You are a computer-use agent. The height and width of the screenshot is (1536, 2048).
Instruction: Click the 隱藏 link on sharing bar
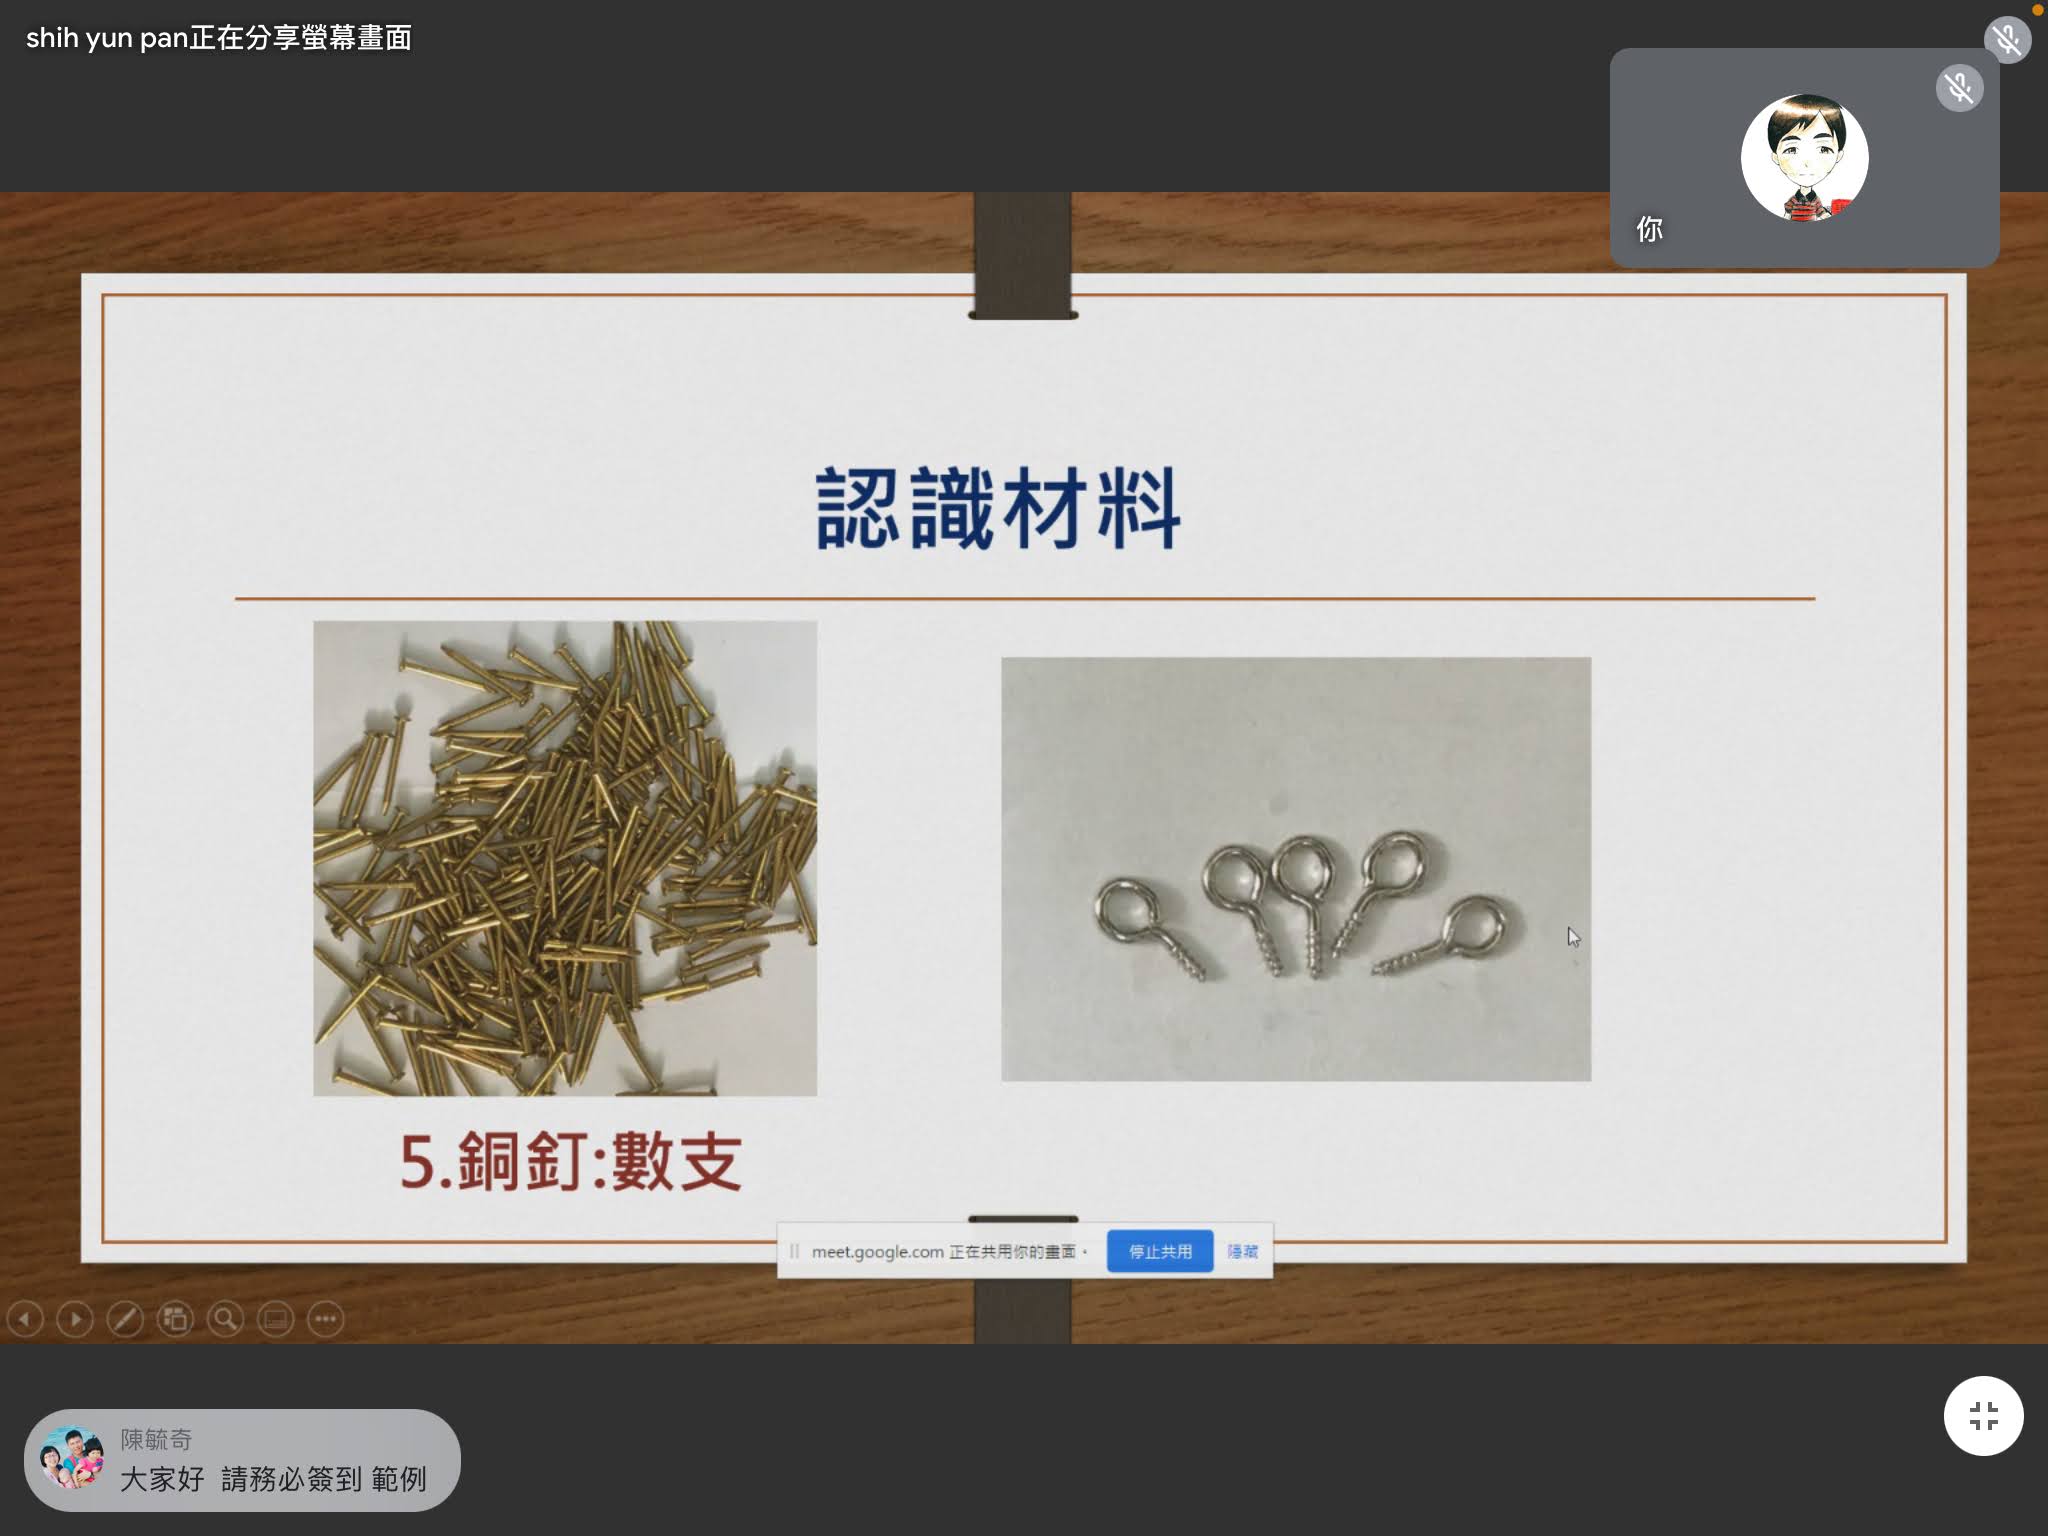click(x=1242, y=1251)
